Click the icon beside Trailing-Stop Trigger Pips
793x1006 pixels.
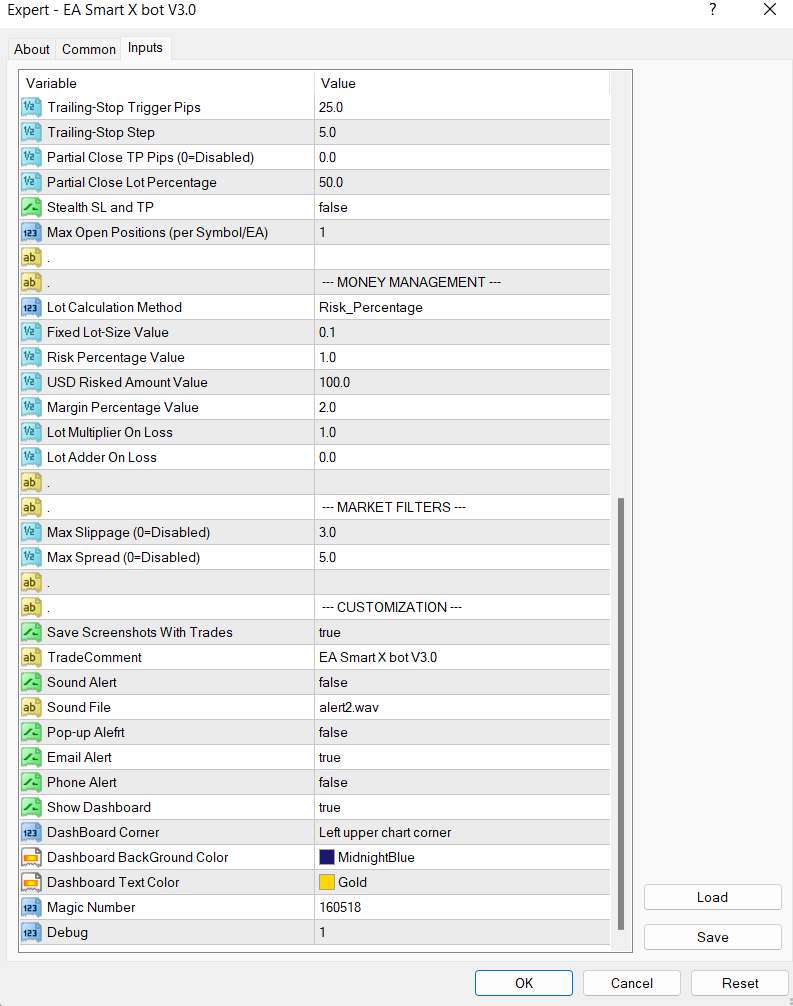pyautogui.click(x=31, y=107)
